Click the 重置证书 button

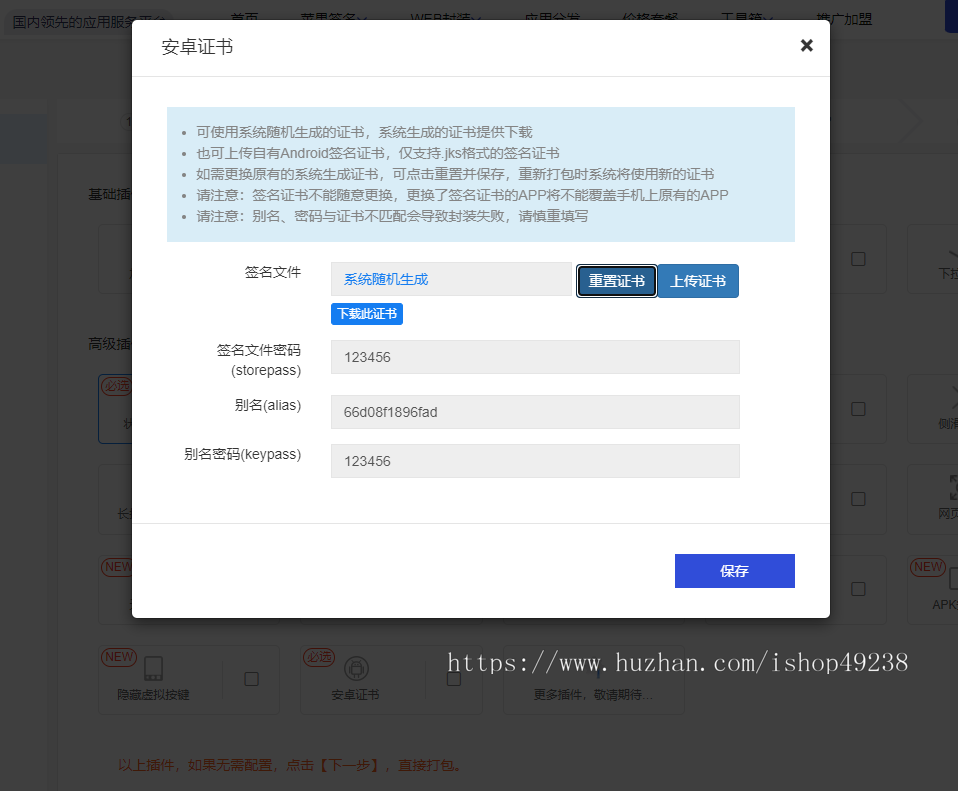click(616, 281)
